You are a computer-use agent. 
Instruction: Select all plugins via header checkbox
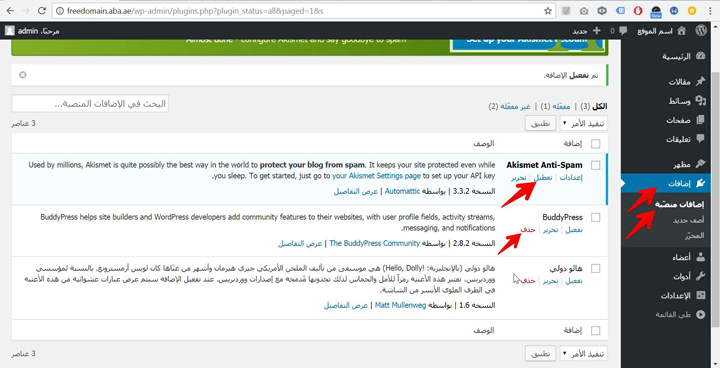point(596,144)
